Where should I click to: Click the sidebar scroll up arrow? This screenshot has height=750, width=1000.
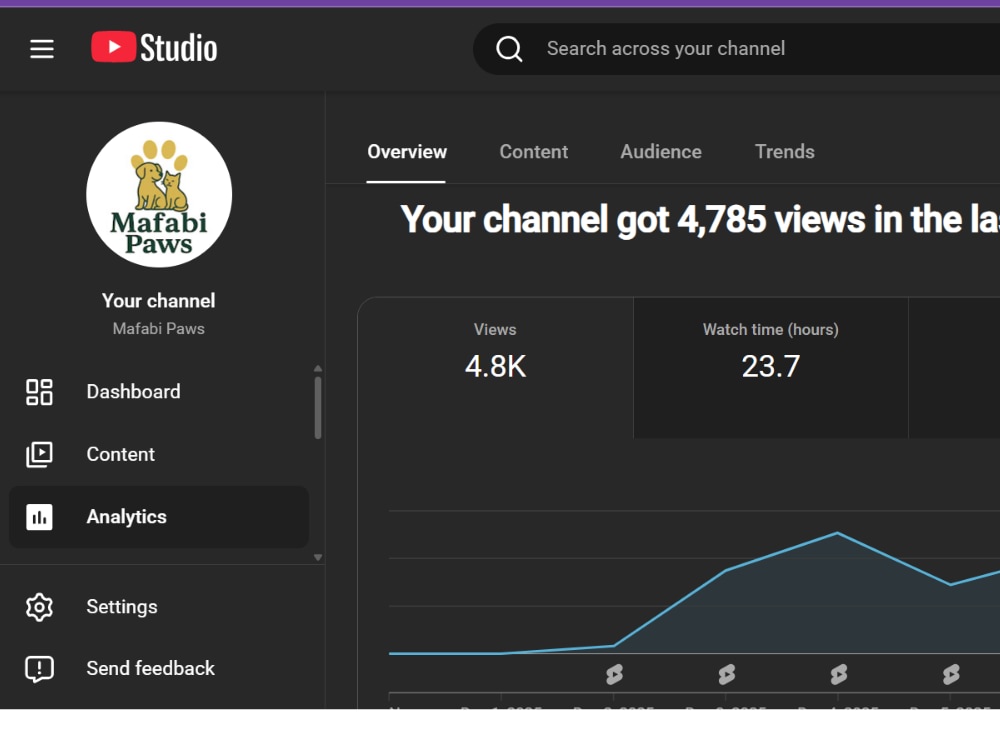(318, 369)
